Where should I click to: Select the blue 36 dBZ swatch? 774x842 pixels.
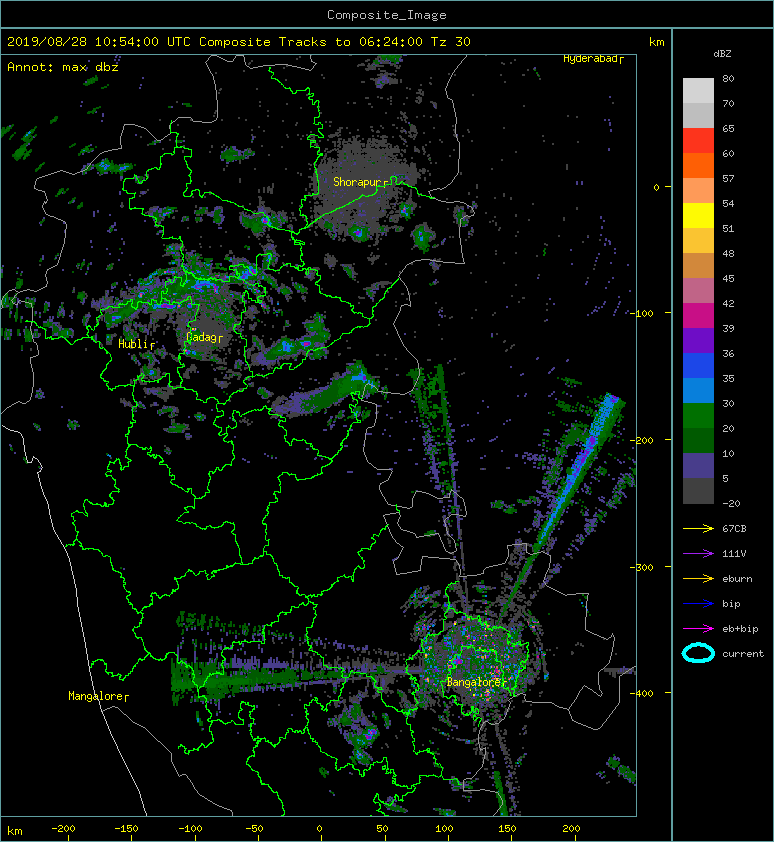pos(698,365)
